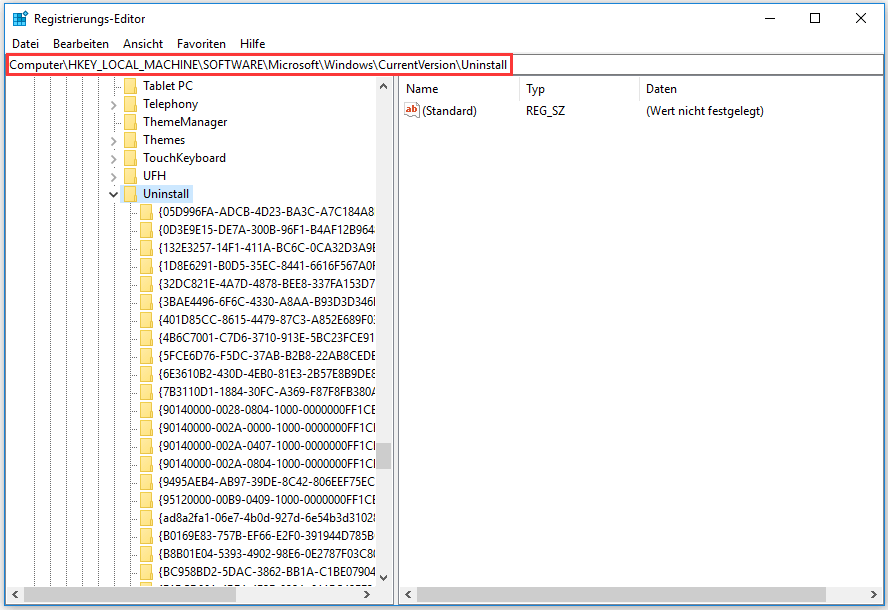The width and height of the screenshot is (888, 610).
Task: Expand the TouchKeyboard key
Action: pos(113,159)
